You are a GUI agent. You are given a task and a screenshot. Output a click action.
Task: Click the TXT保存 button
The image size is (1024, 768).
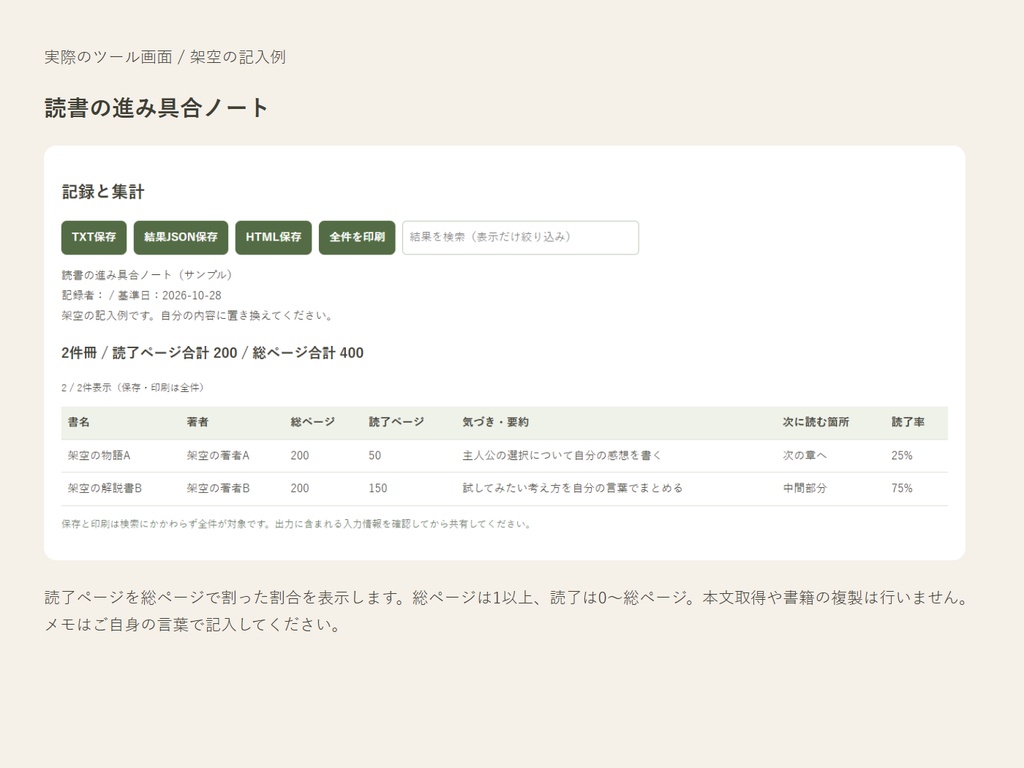[94, 237]
